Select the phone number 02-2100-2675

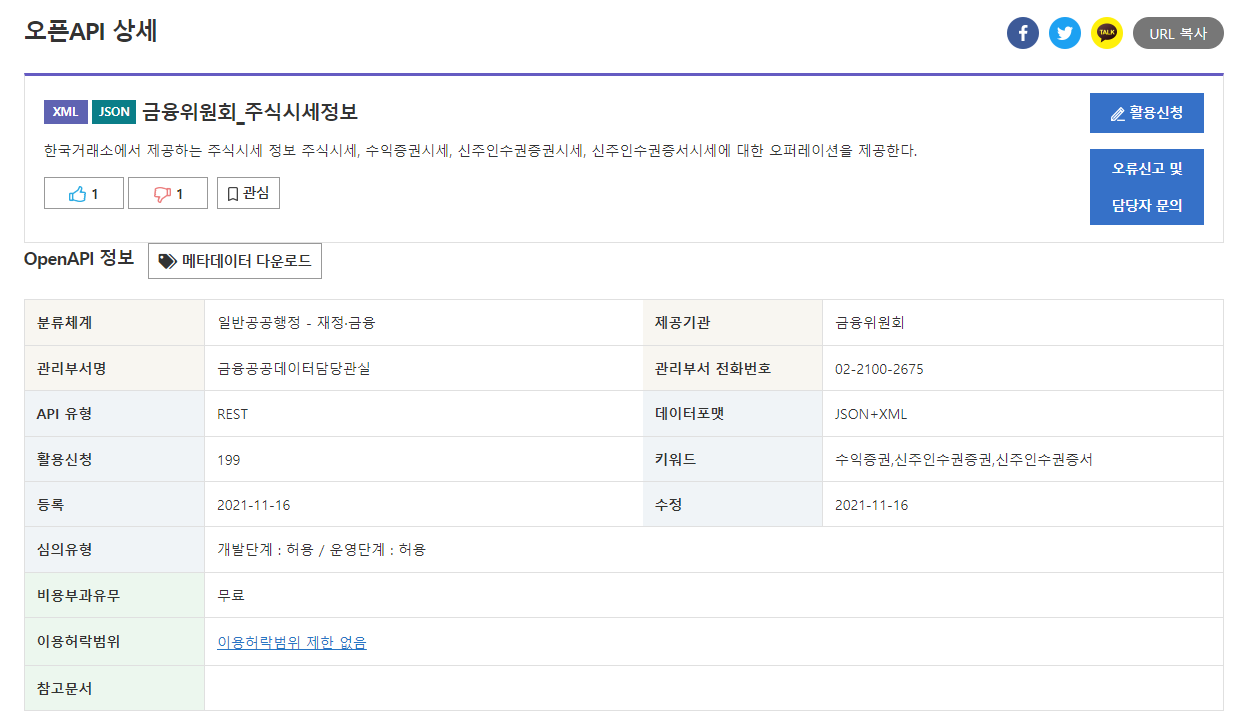click(879, 369)
